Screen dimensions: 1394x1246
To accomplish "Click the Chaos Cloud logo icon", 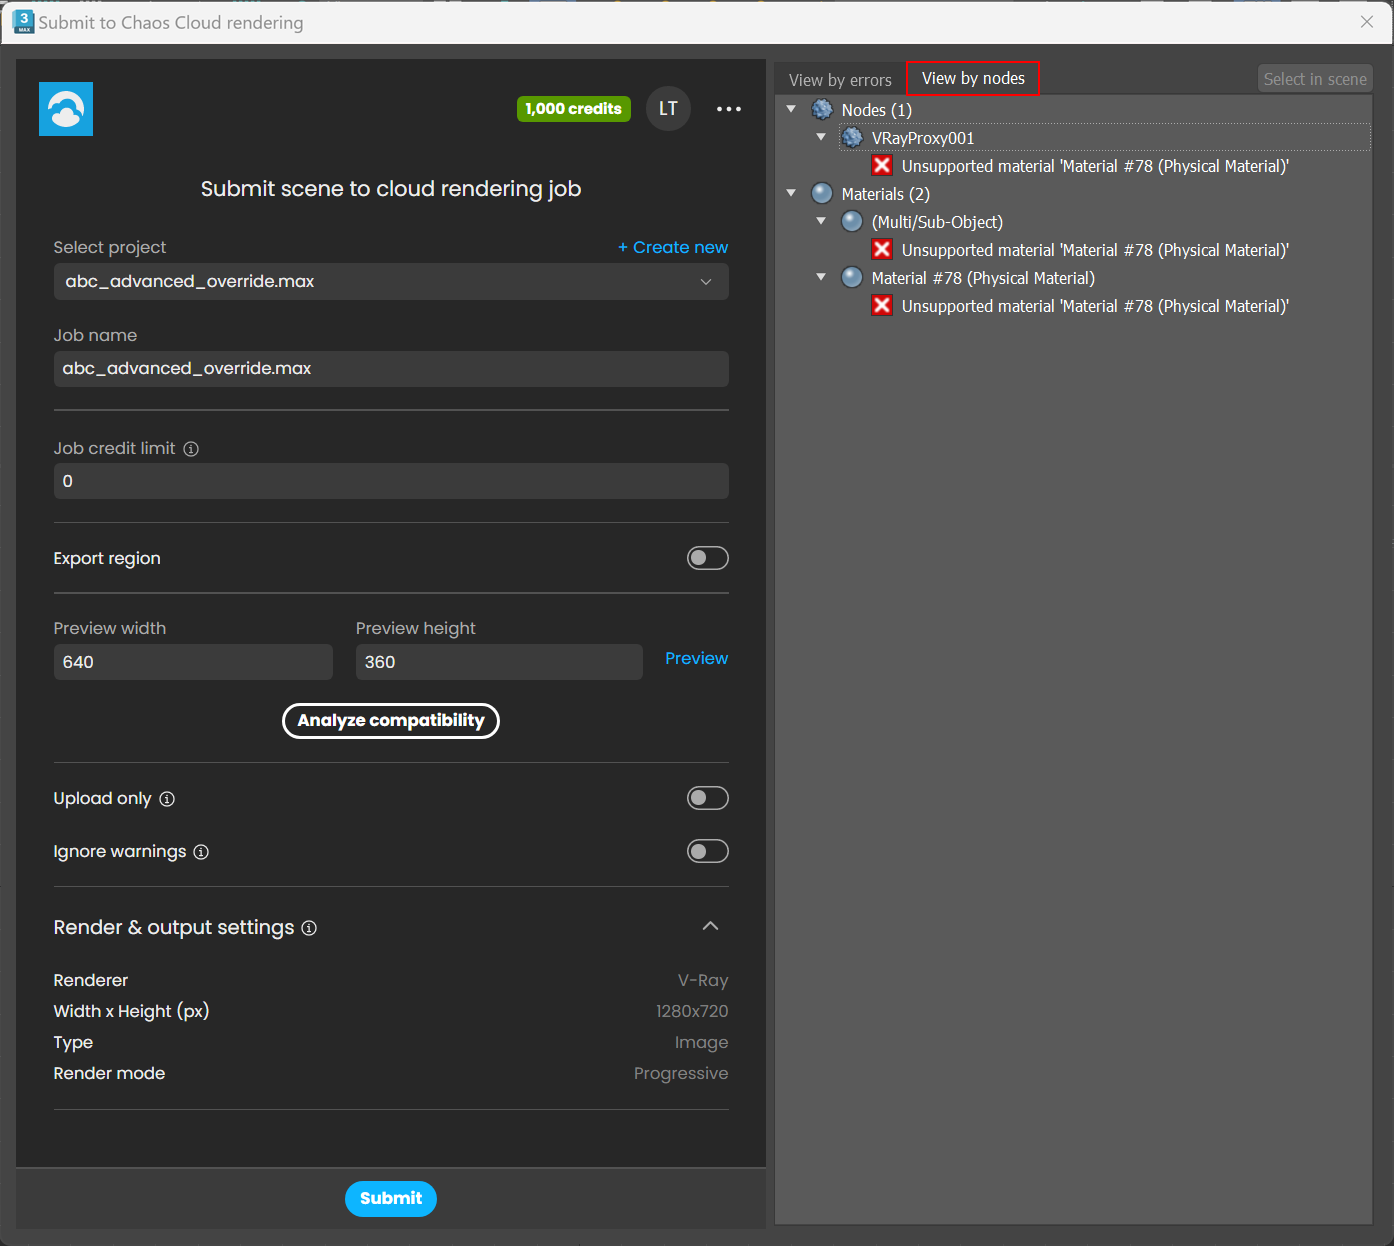I will (x=65, y=108).
